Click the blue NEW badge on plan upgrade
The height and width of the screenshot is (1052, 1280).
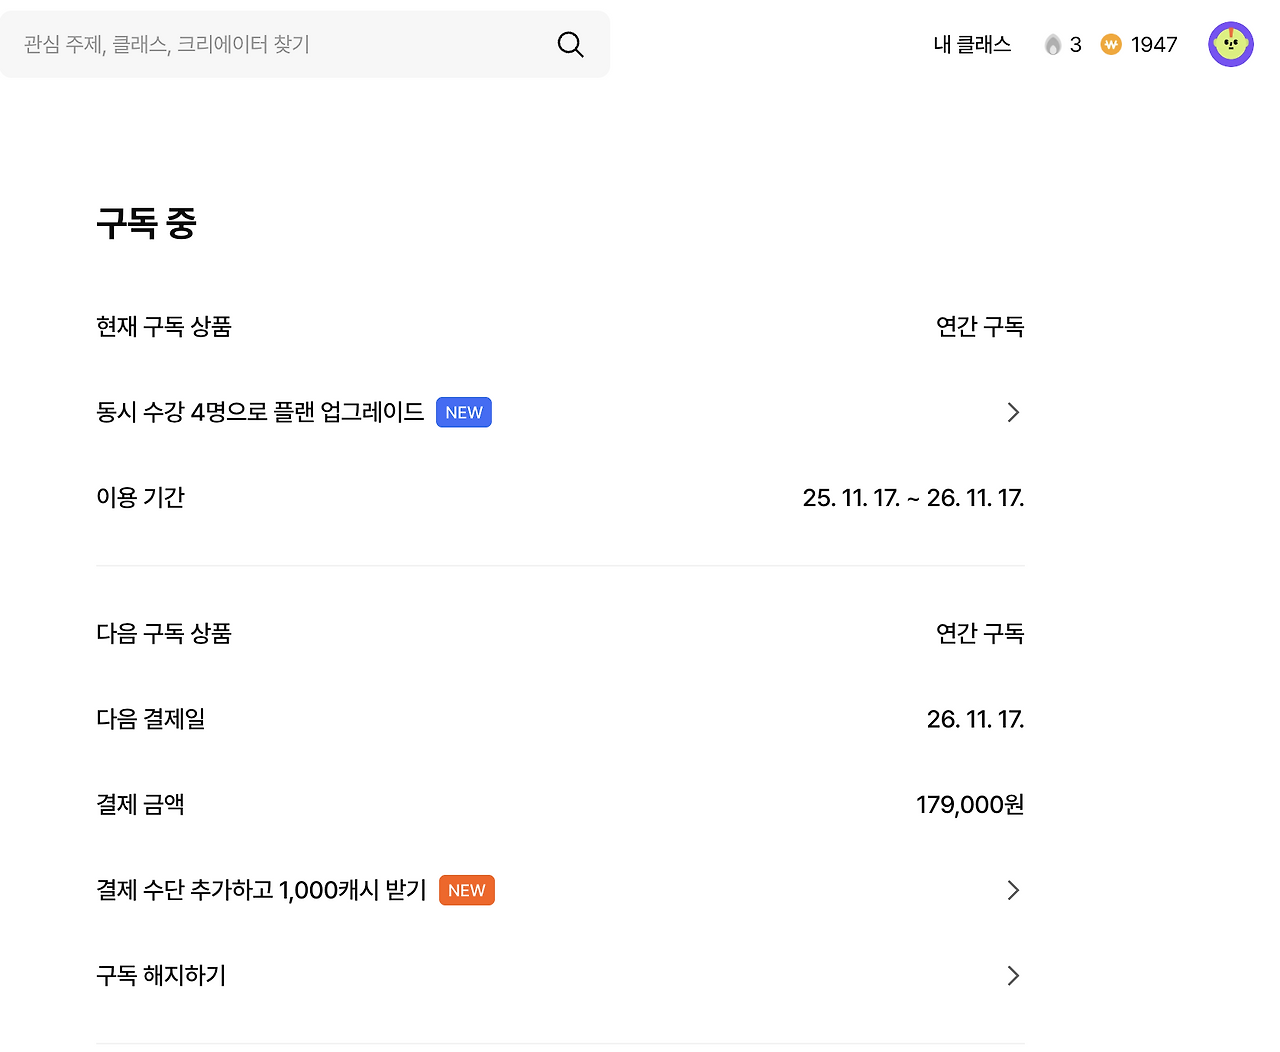(464, 413)
